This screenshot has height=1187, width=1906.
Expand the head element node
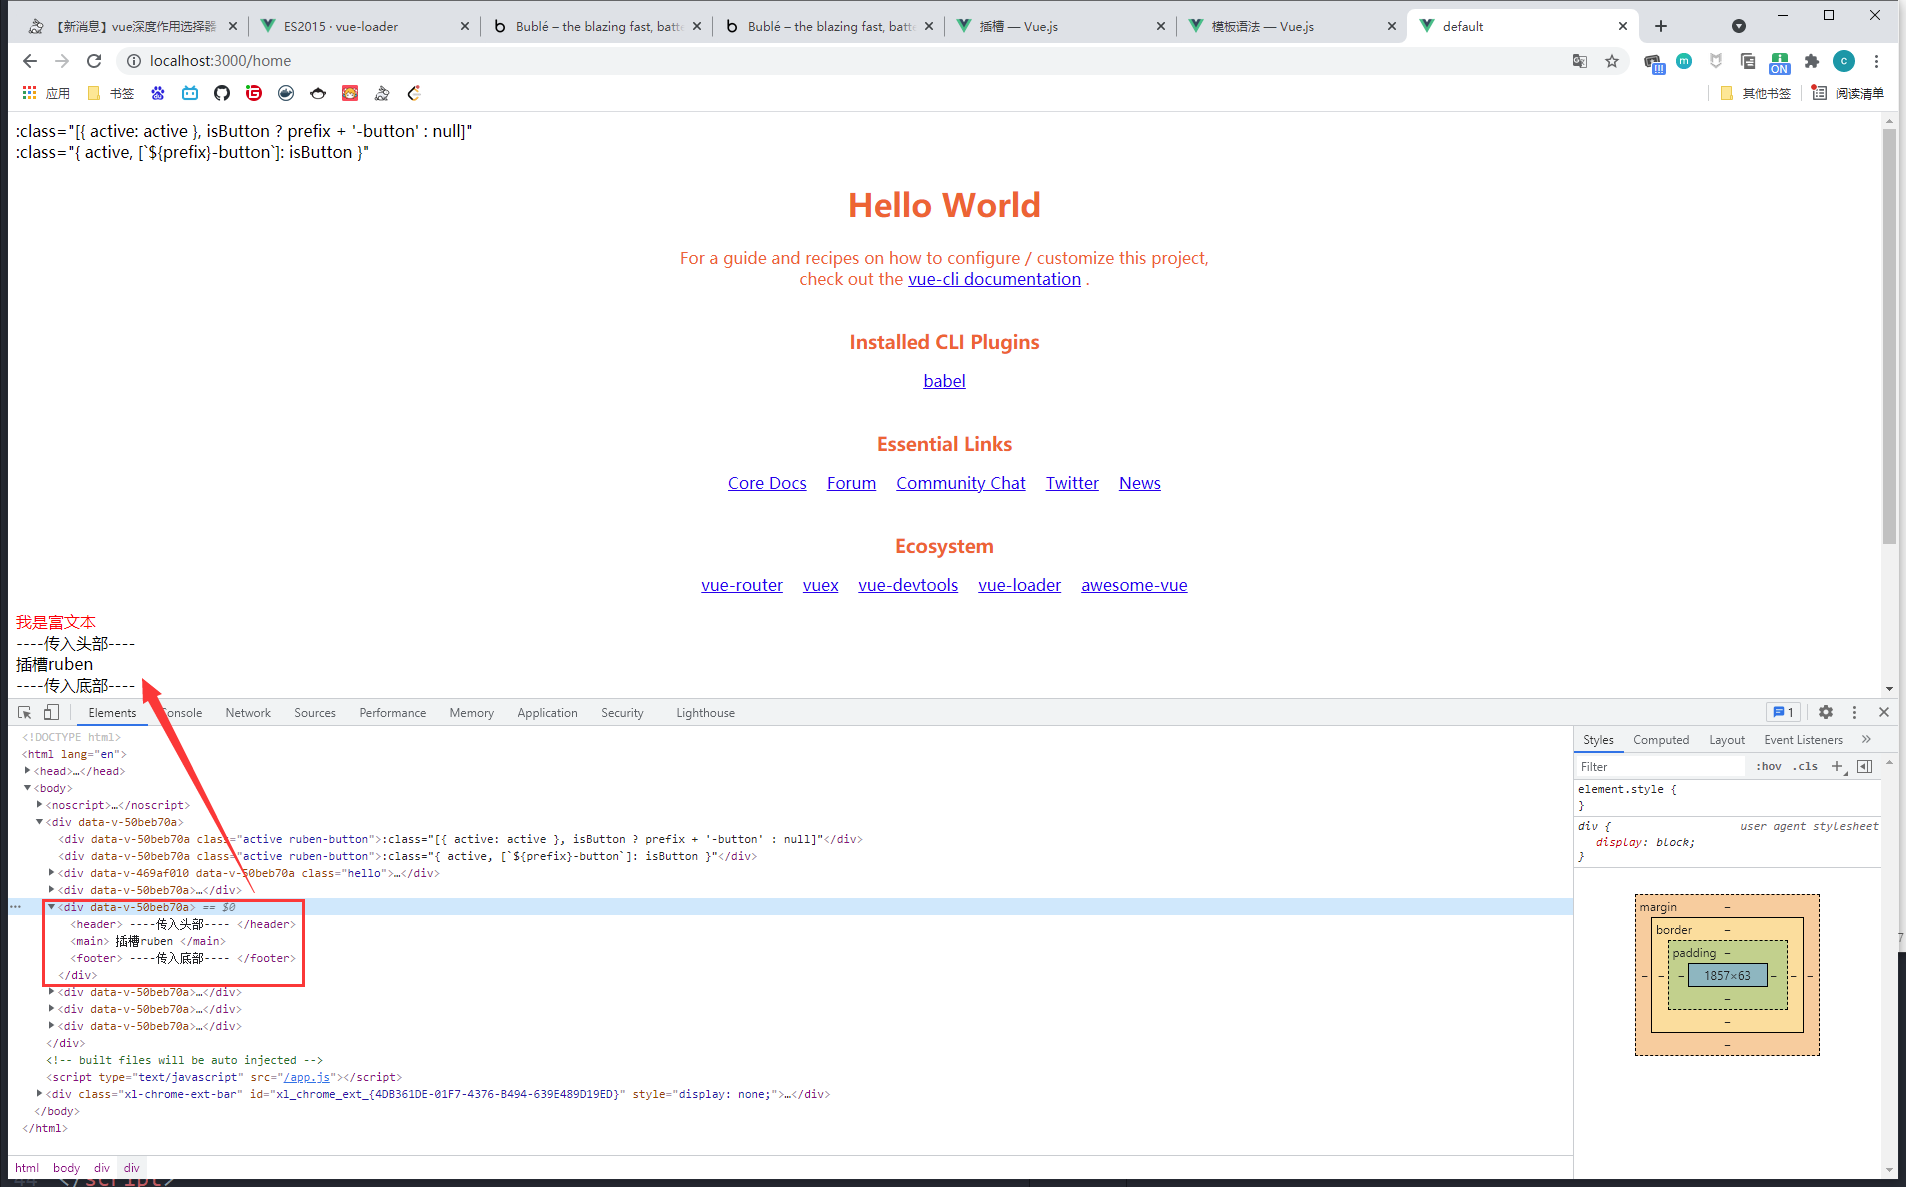27,771
